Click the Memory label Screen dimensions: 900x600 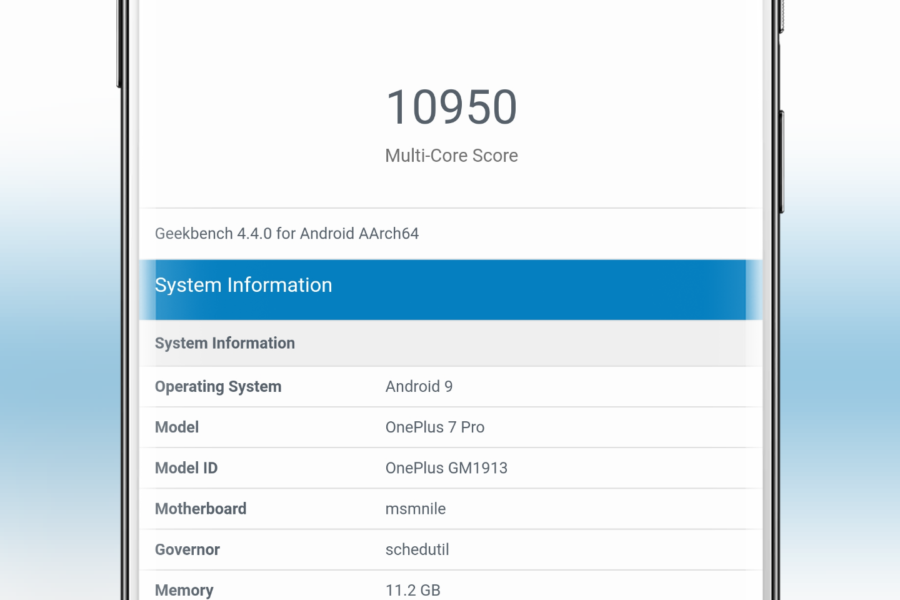coord(184,590)
